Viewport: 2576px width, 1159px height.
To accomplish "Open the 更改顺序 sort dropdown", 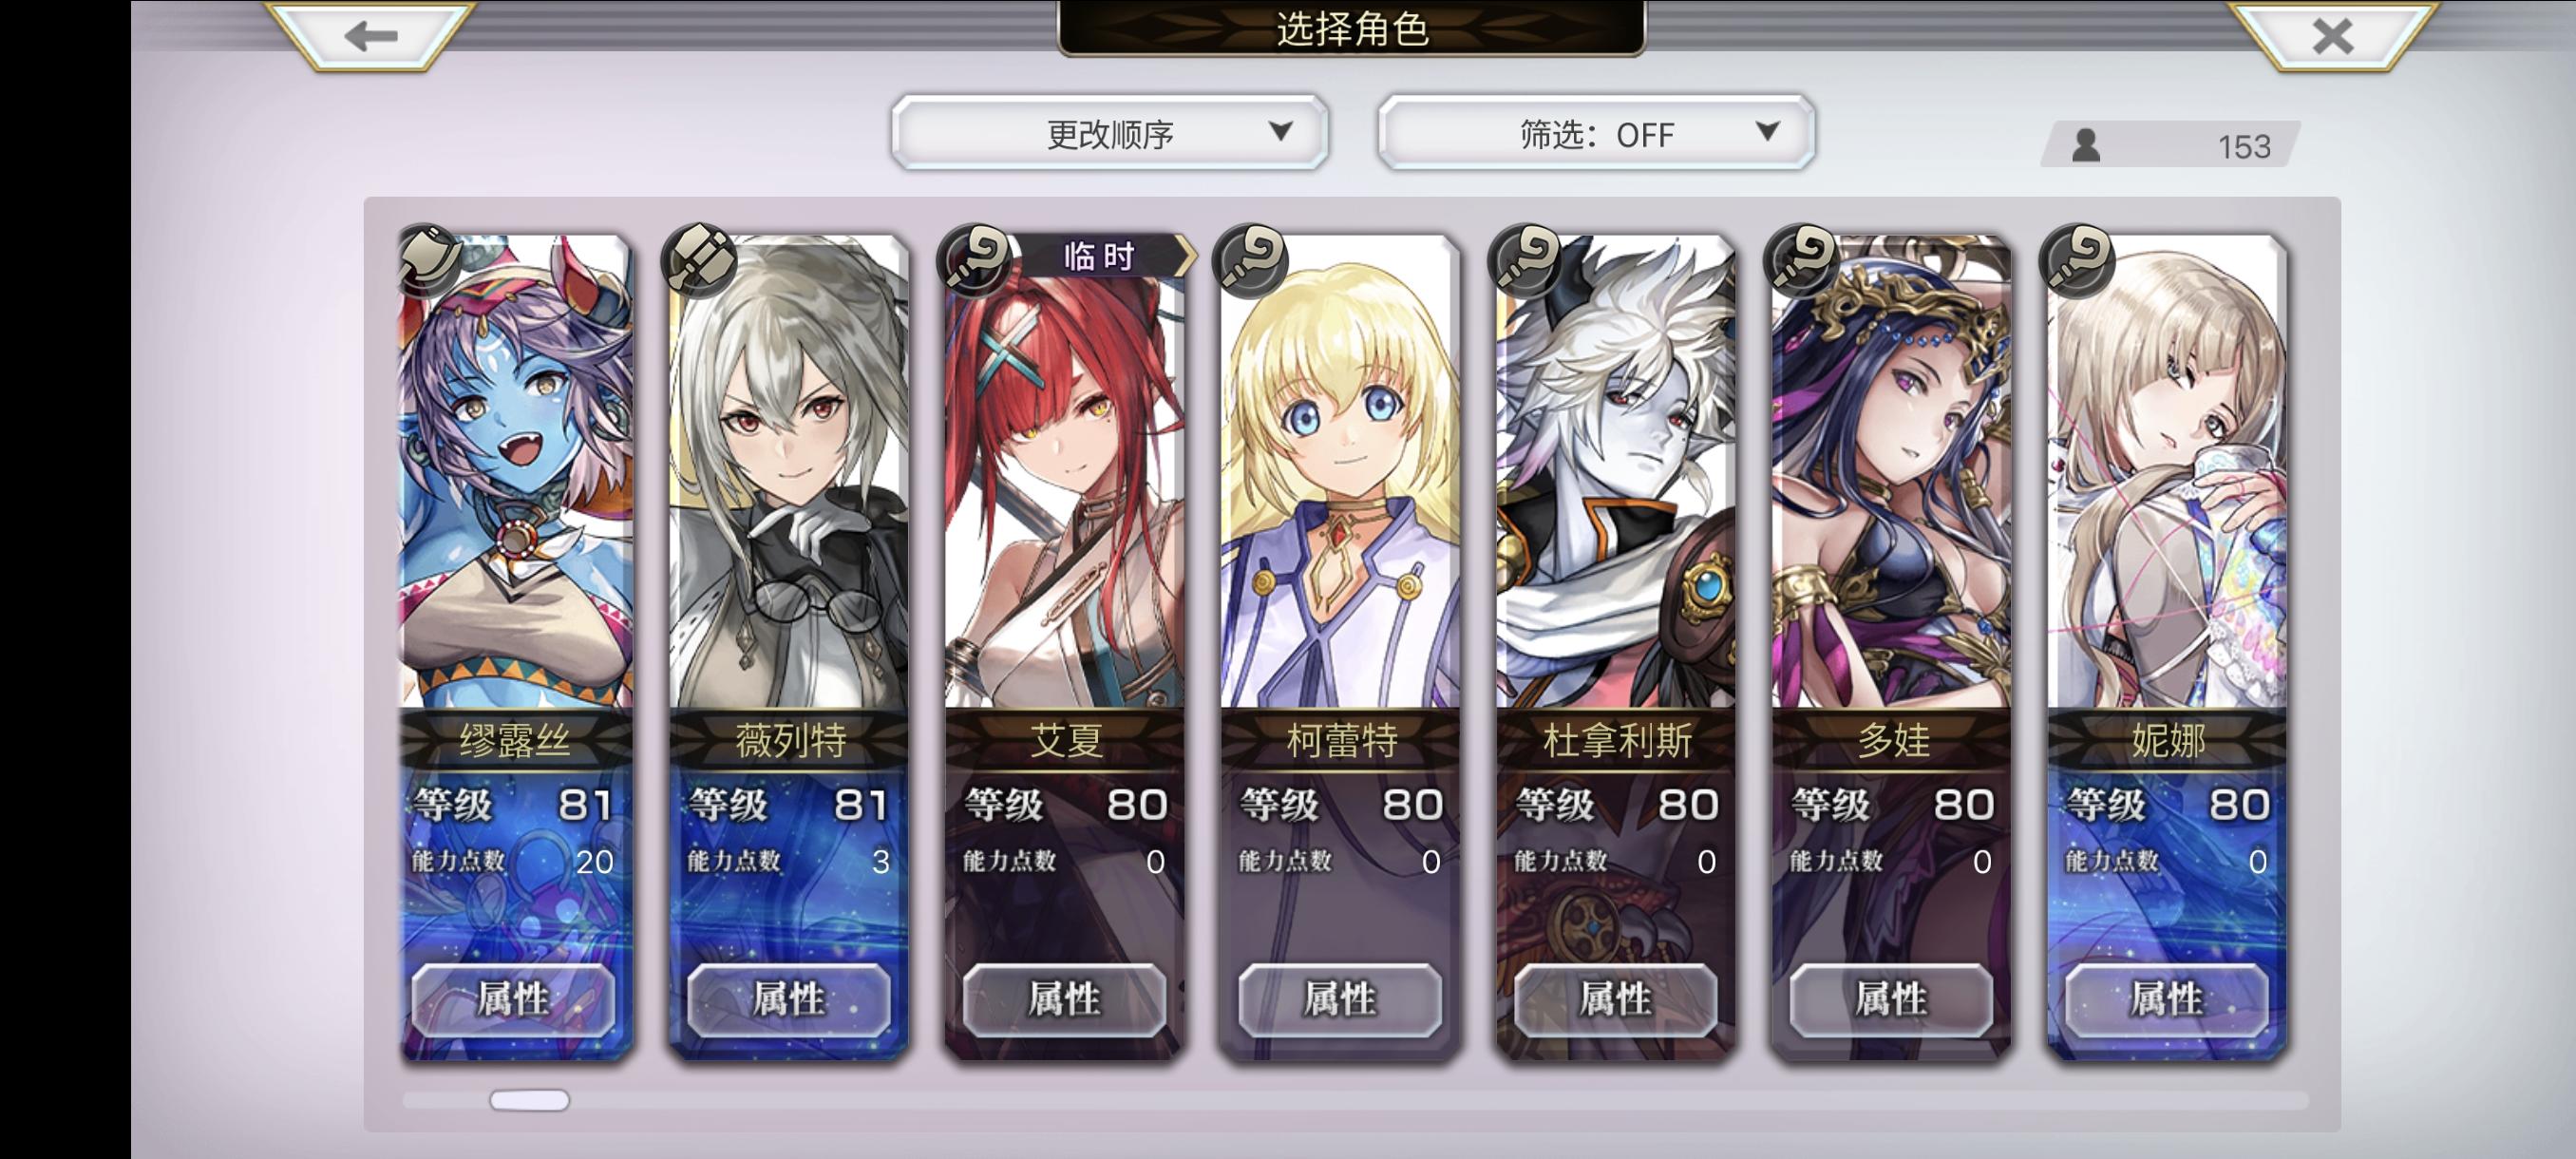I will (1110, 133).
